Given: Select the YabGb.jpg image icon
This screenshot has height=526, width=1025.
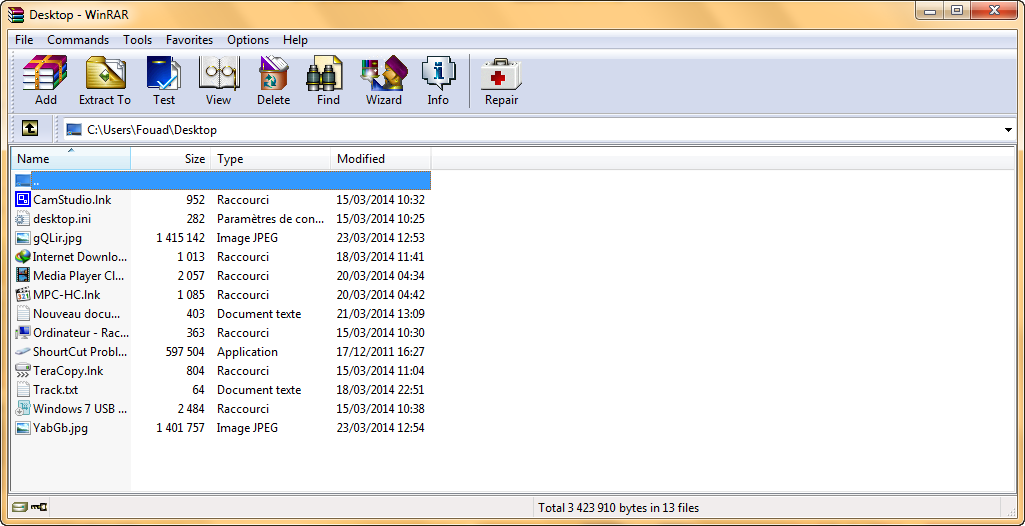Looking at the screenshot, I should [x=23, y=428].
